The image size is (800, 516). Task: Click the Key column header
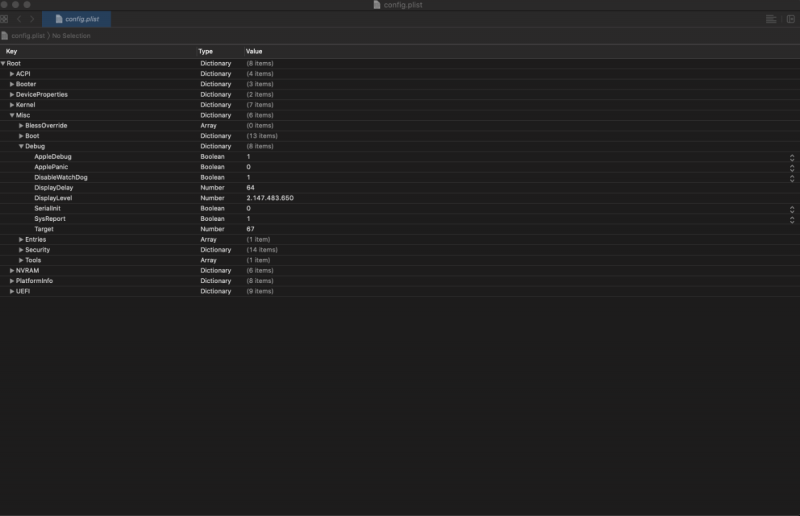click(11, 52)
